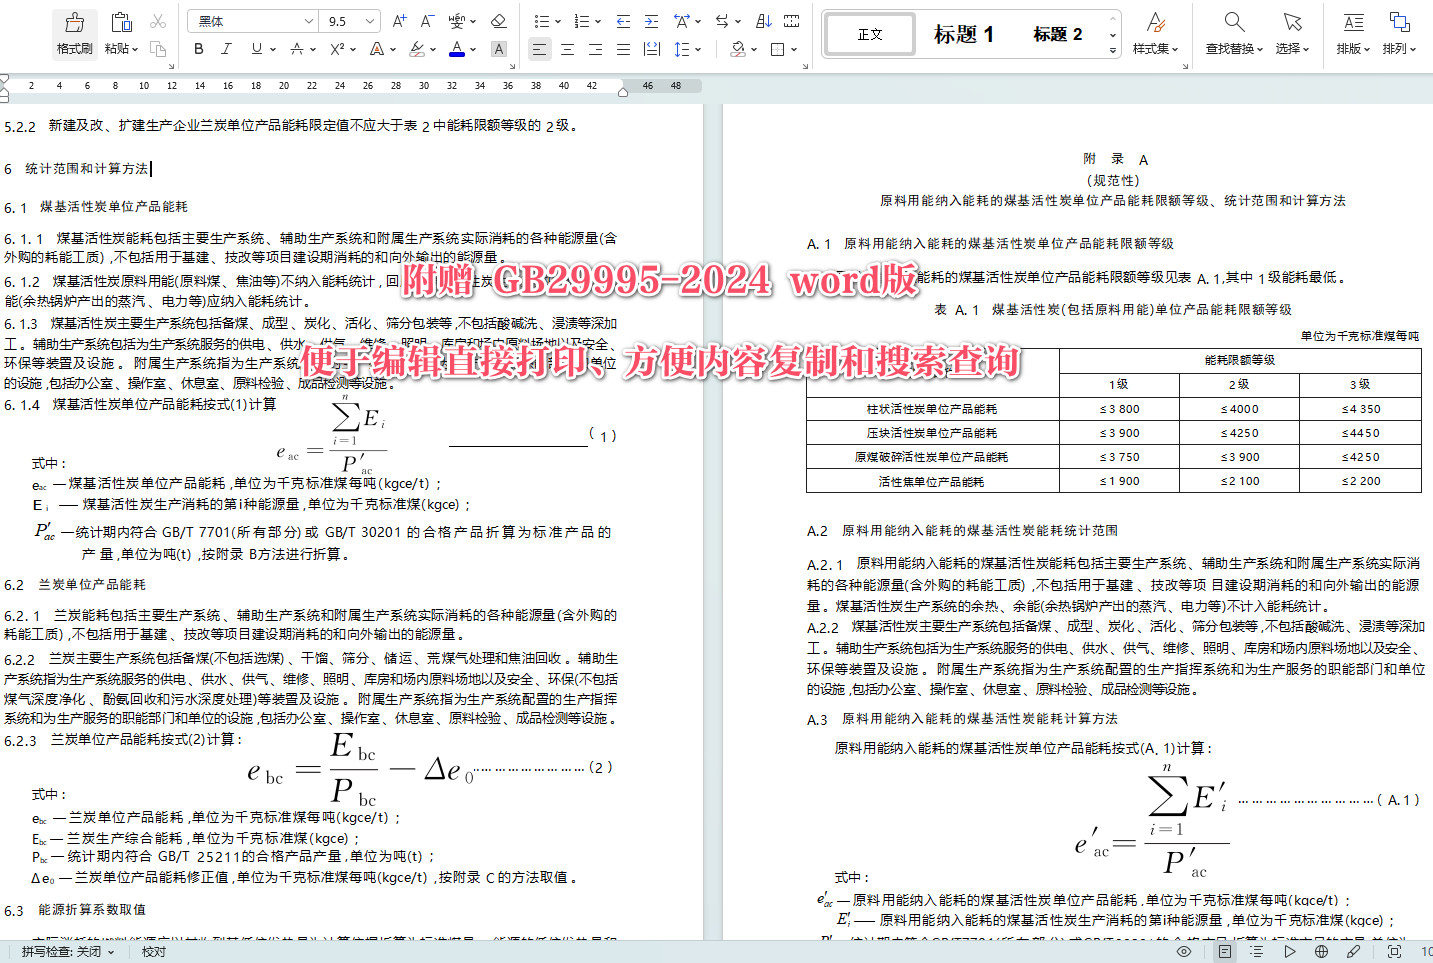Click 校对 in the status bar
Screen dimensions: 1433x963
[152, 952]
